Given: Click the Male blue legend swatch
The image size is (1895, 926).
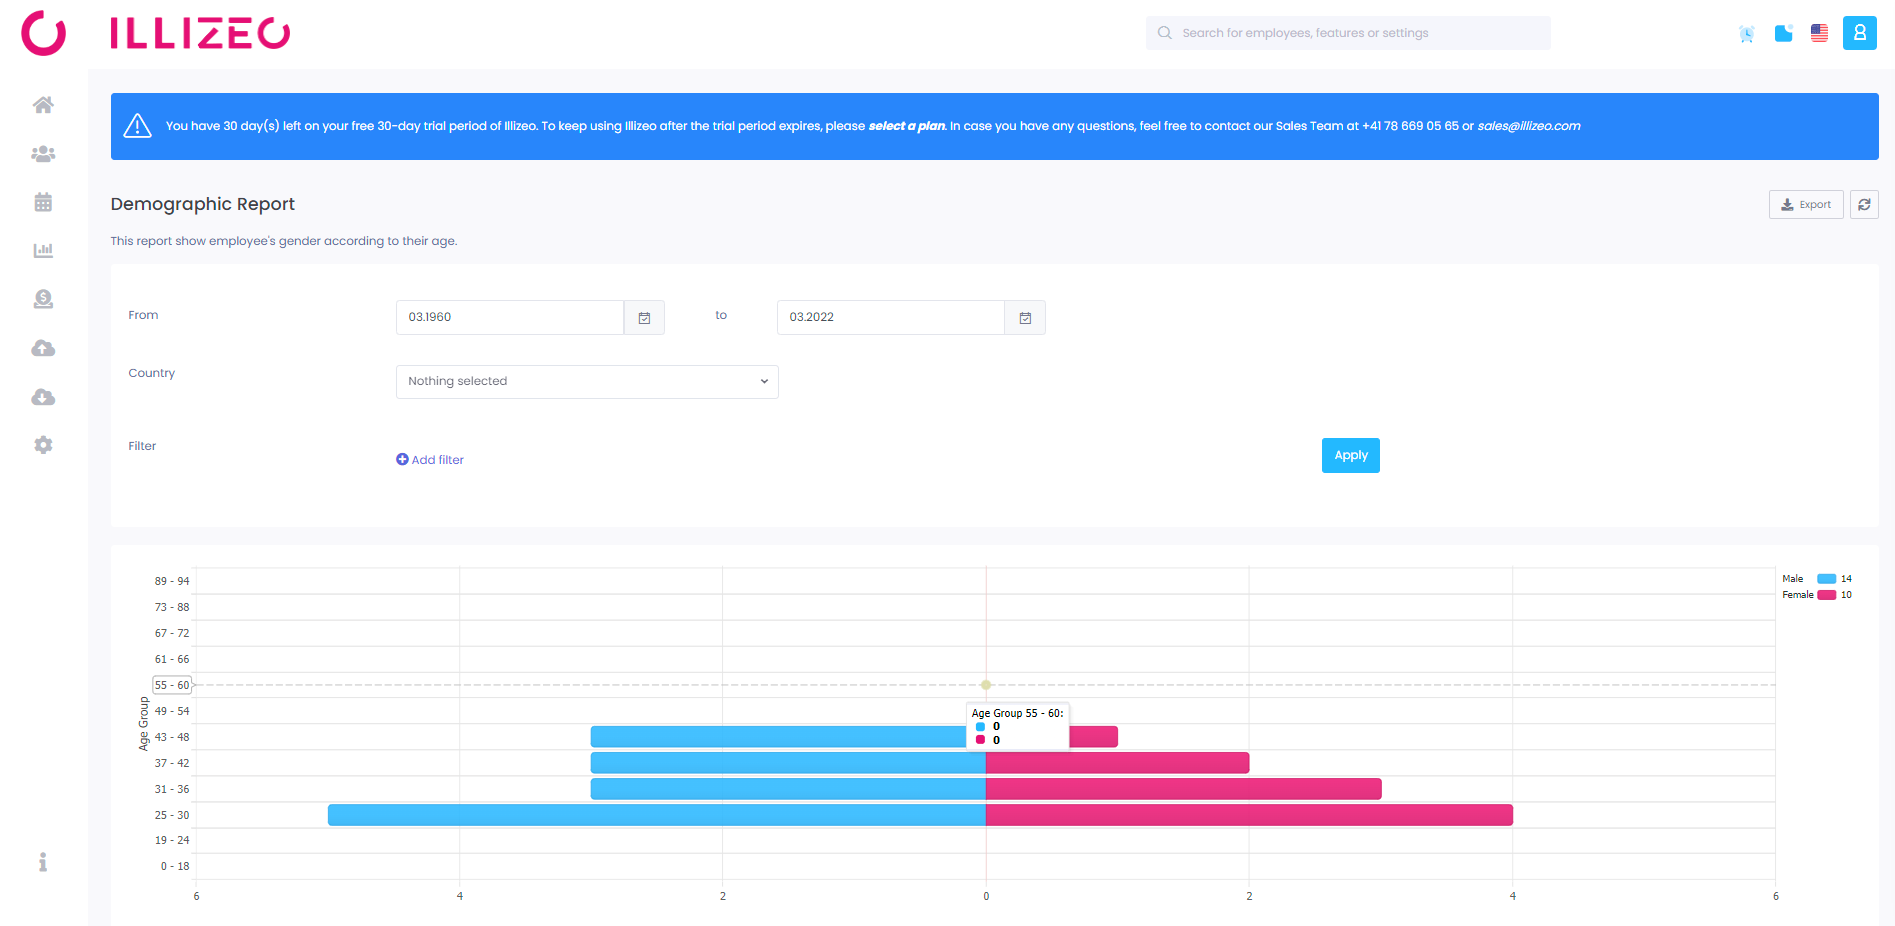Looking at the screenshot, I should point(1827,579).
